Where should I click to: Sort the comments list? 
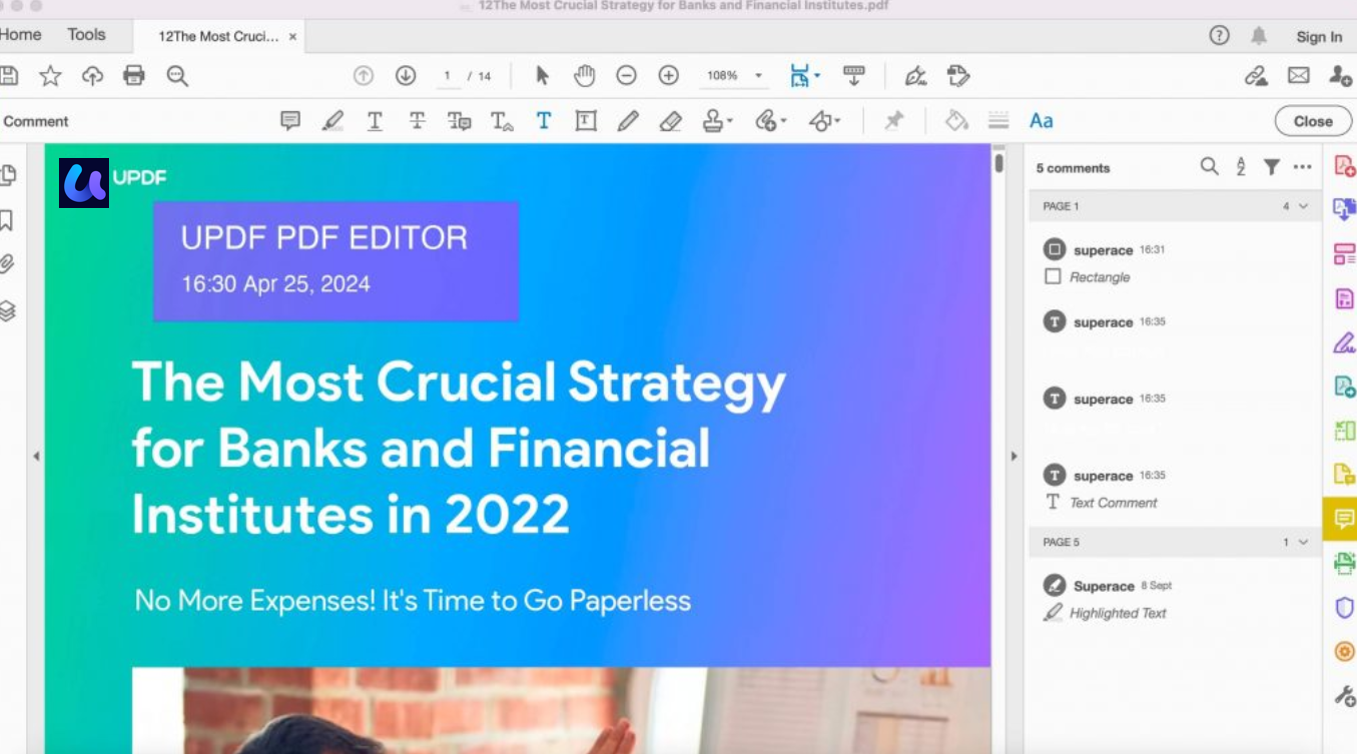(1241, 167)
